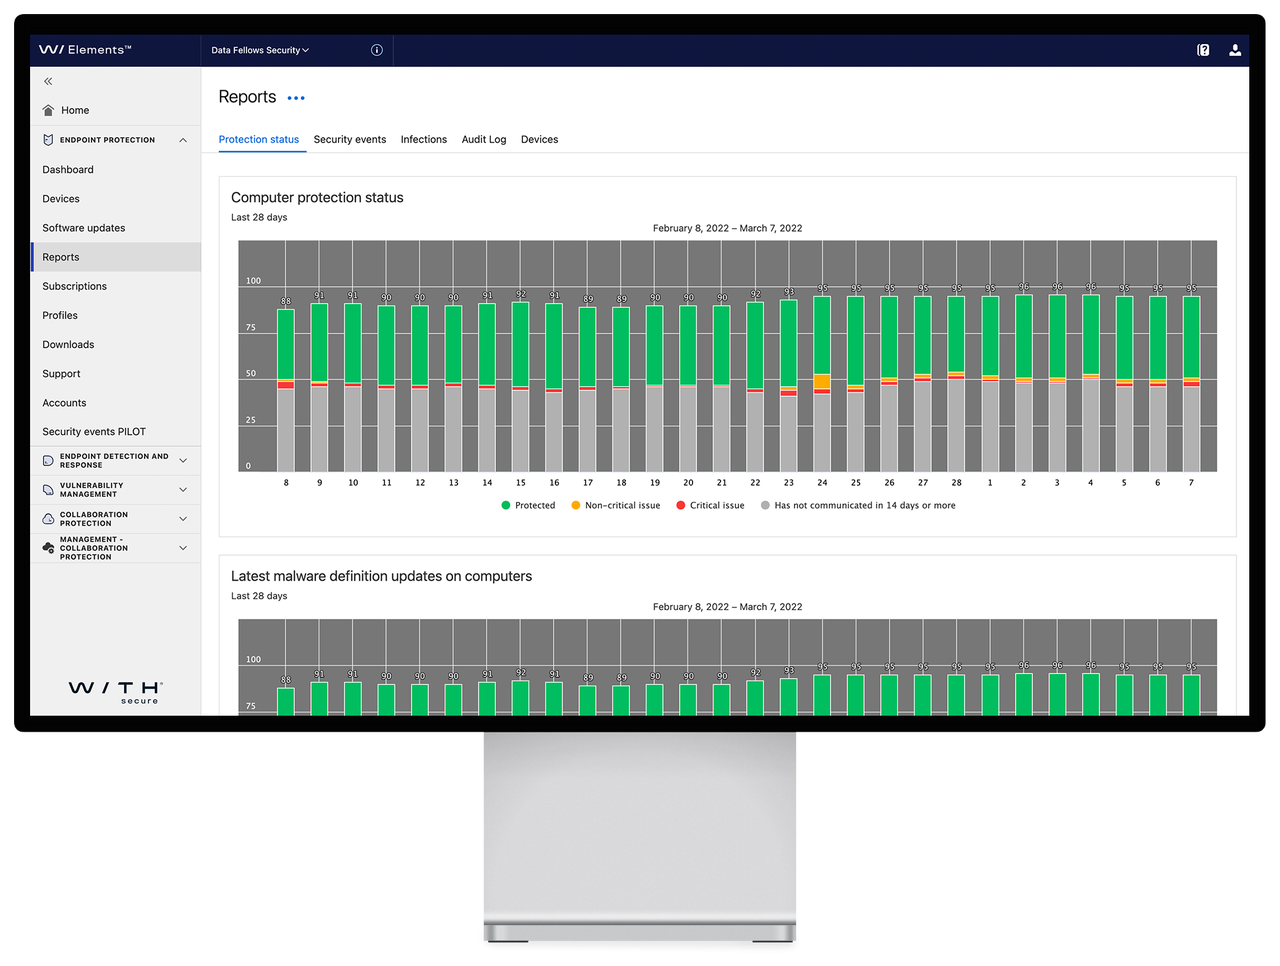Click the Home icon in the sidebar
The height and width of the screenshot is (966, 1280).
point(47,109)
